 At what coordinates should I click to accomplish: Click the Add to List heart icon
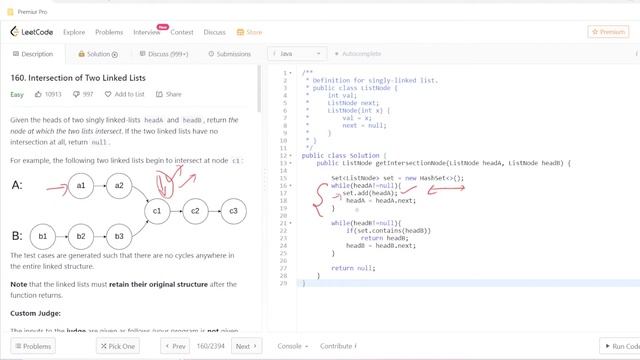pyautogui.click(x=108, y=94)
